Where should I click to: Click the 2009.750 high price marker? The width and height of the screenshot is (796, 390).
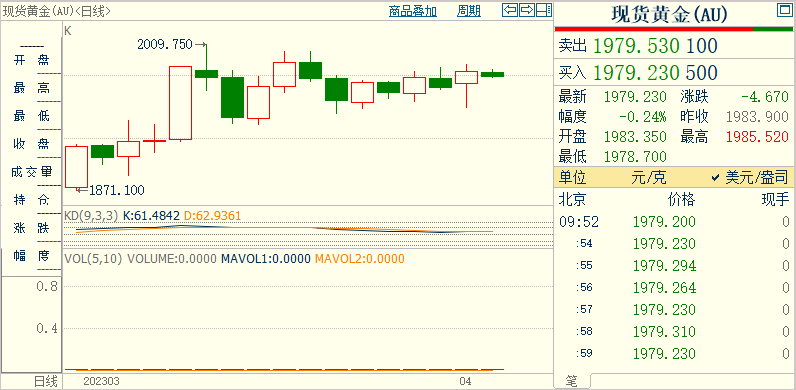(165, 45)
